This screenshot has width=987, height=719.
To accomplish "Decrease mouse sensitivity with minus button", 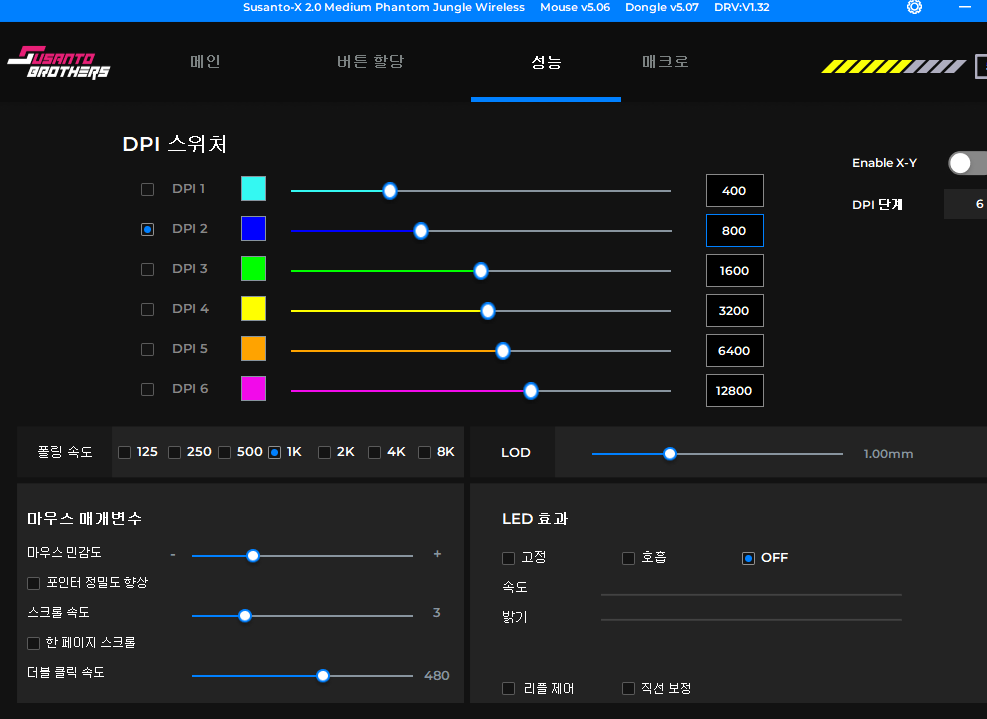I will (172, 555).
